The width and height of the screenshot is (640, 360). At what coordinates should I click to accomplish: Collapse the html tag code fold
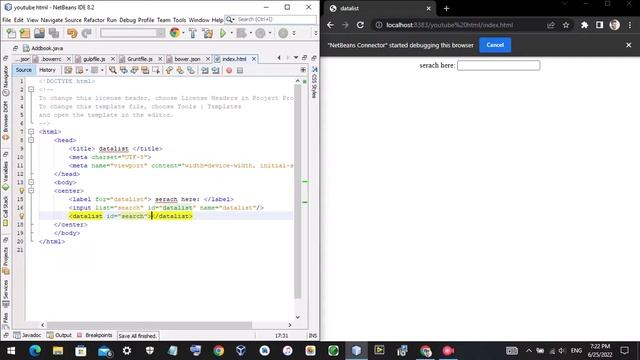pyautogui.click(x=31, y=131)
